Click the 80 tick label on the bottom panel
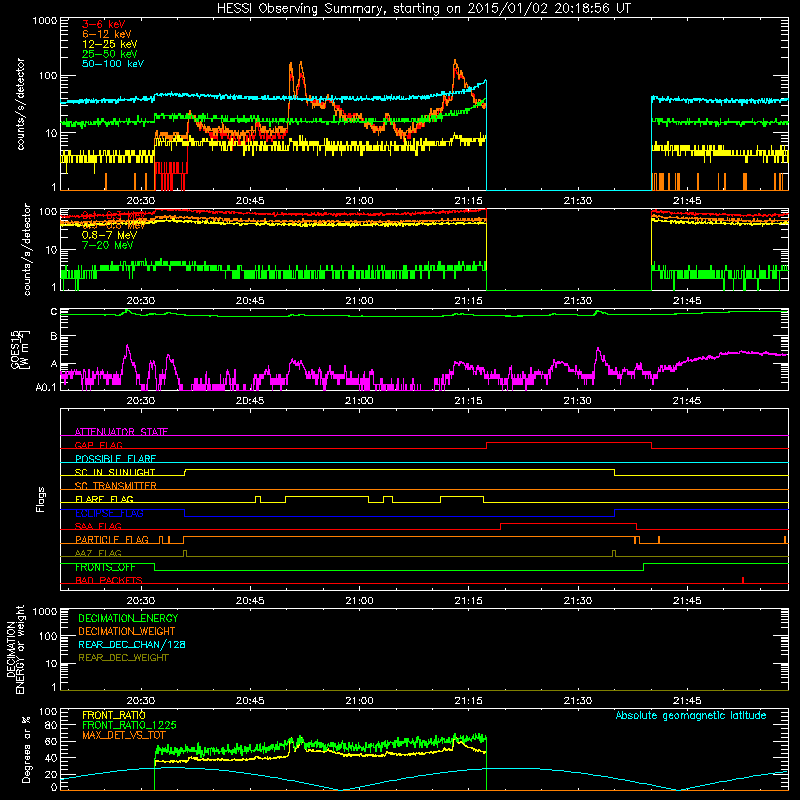 tap(51, 725)
